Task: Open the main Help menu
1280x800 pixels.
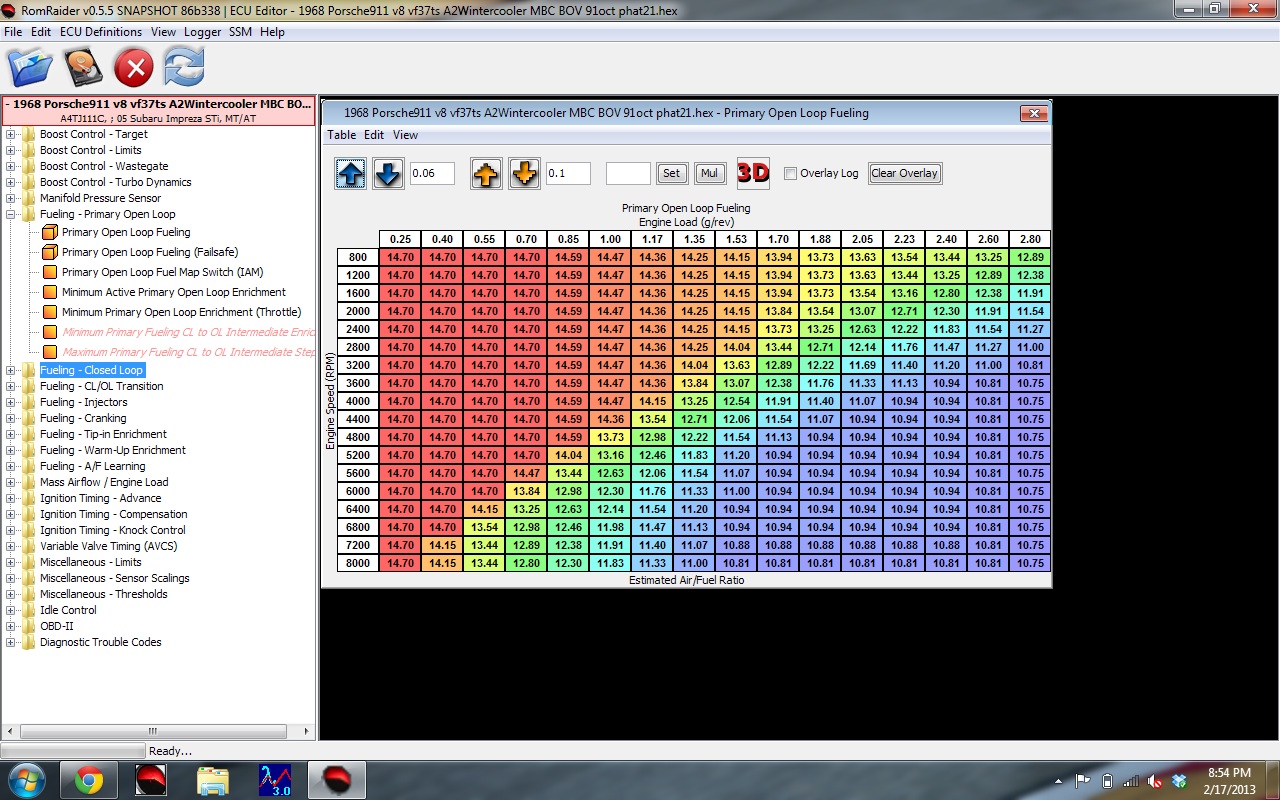Action: 272,32
